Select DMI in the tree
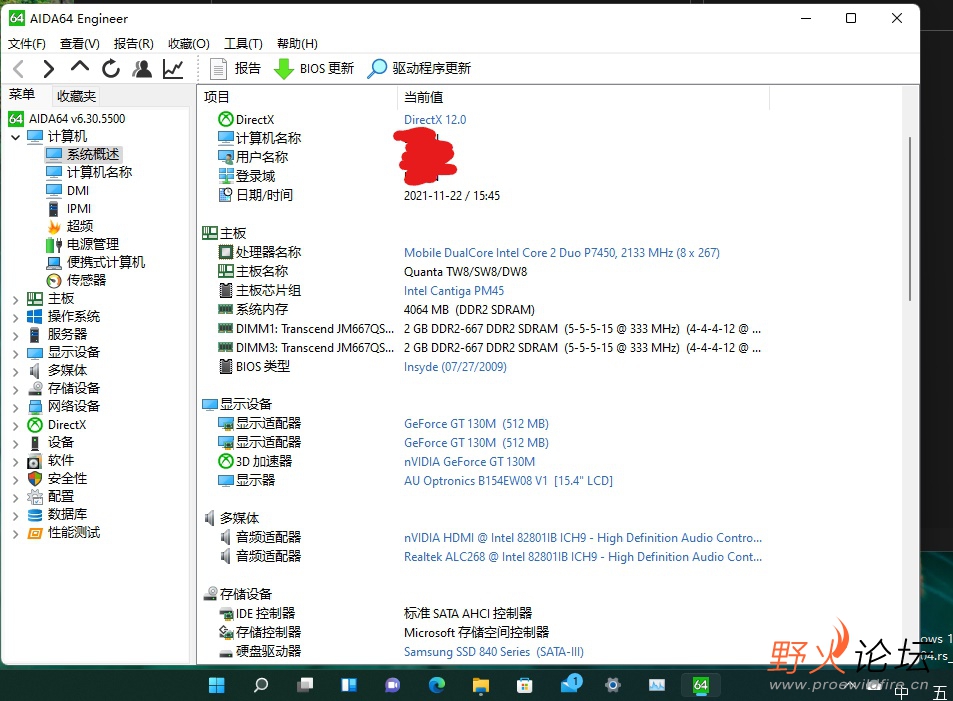 click(x=67, y=191)
